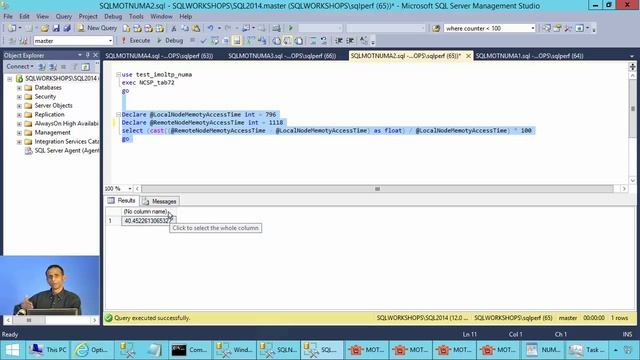
Task: Close the Object Explorer panel
Action: 95,55
